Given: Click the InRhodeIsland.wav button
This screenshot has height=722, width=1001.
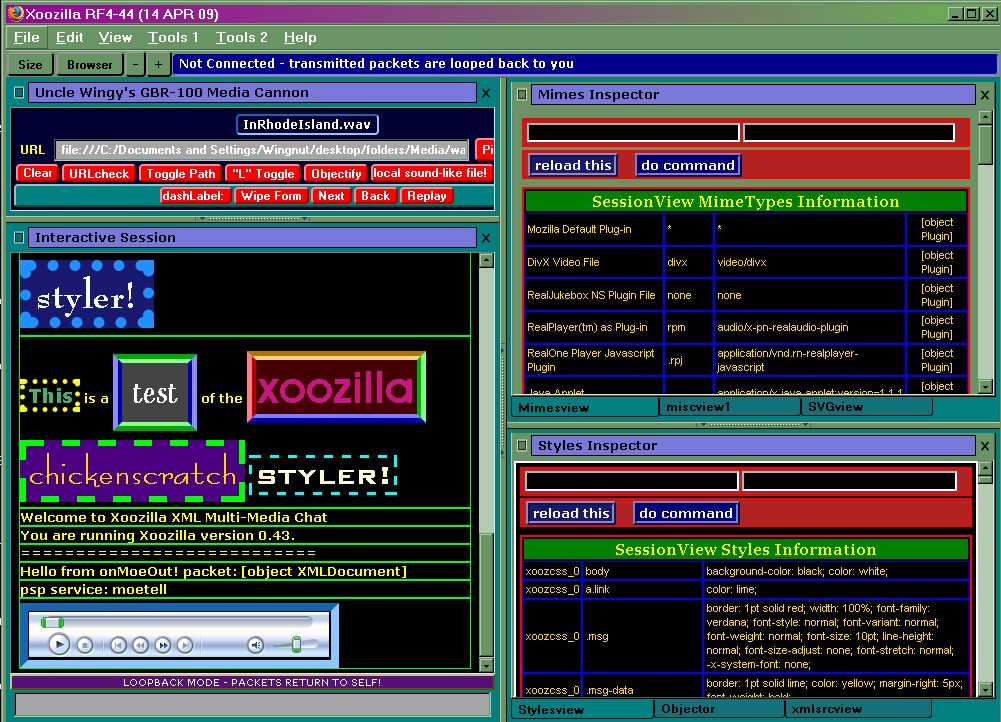Looking at the screenshot, I should tap(307, 124).
